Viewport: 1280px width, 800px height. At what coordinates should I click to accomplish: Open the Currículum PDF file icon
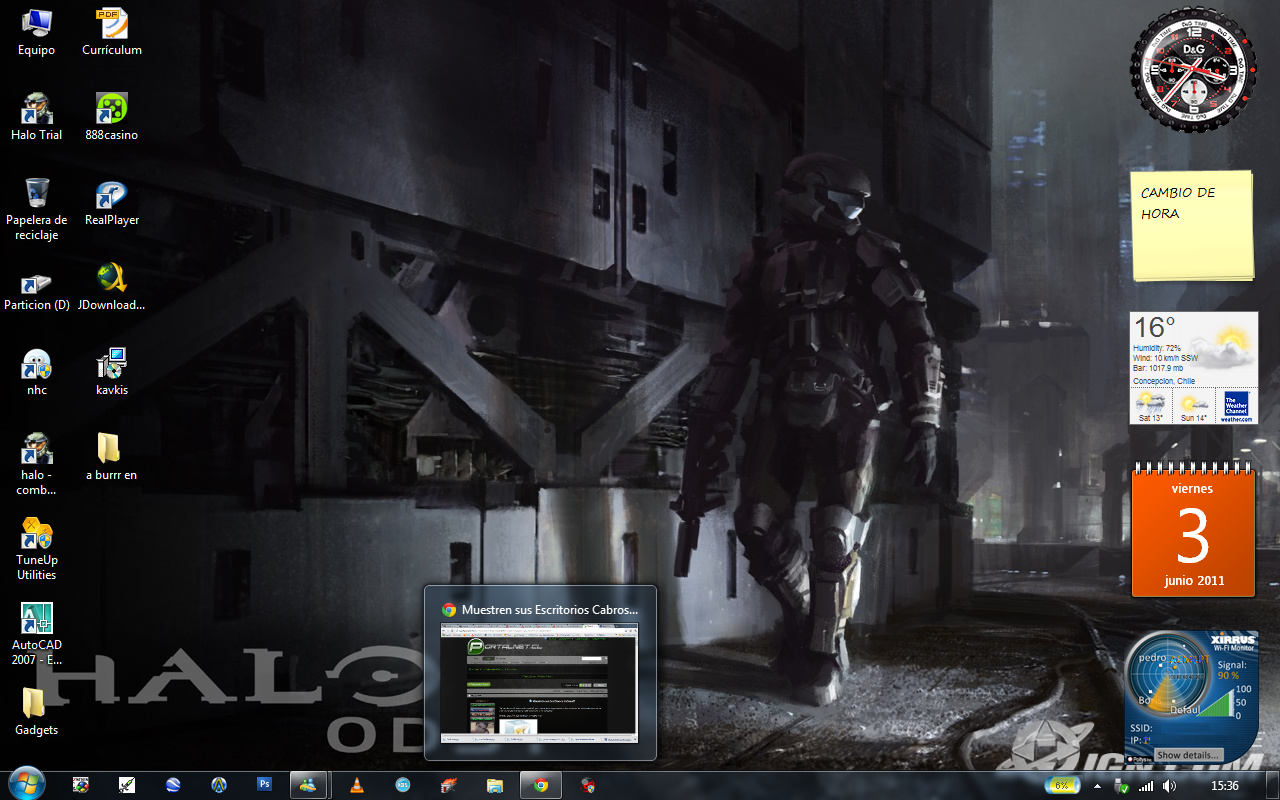point(111,32)
